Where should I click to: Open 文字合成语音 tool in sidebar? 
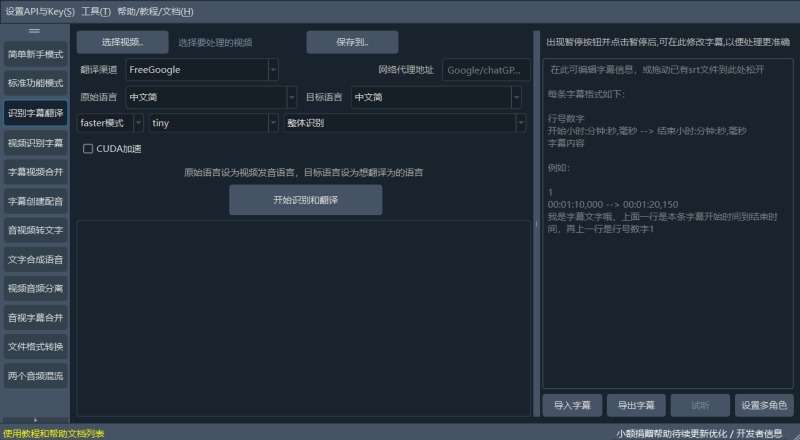pos(35,259)
